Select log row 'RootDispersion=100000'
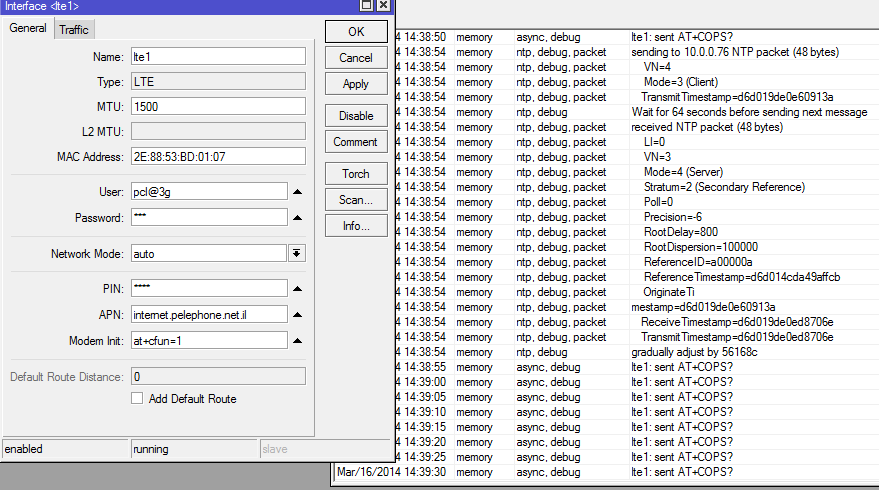879x490 pixels. click(x=636, y=247)
